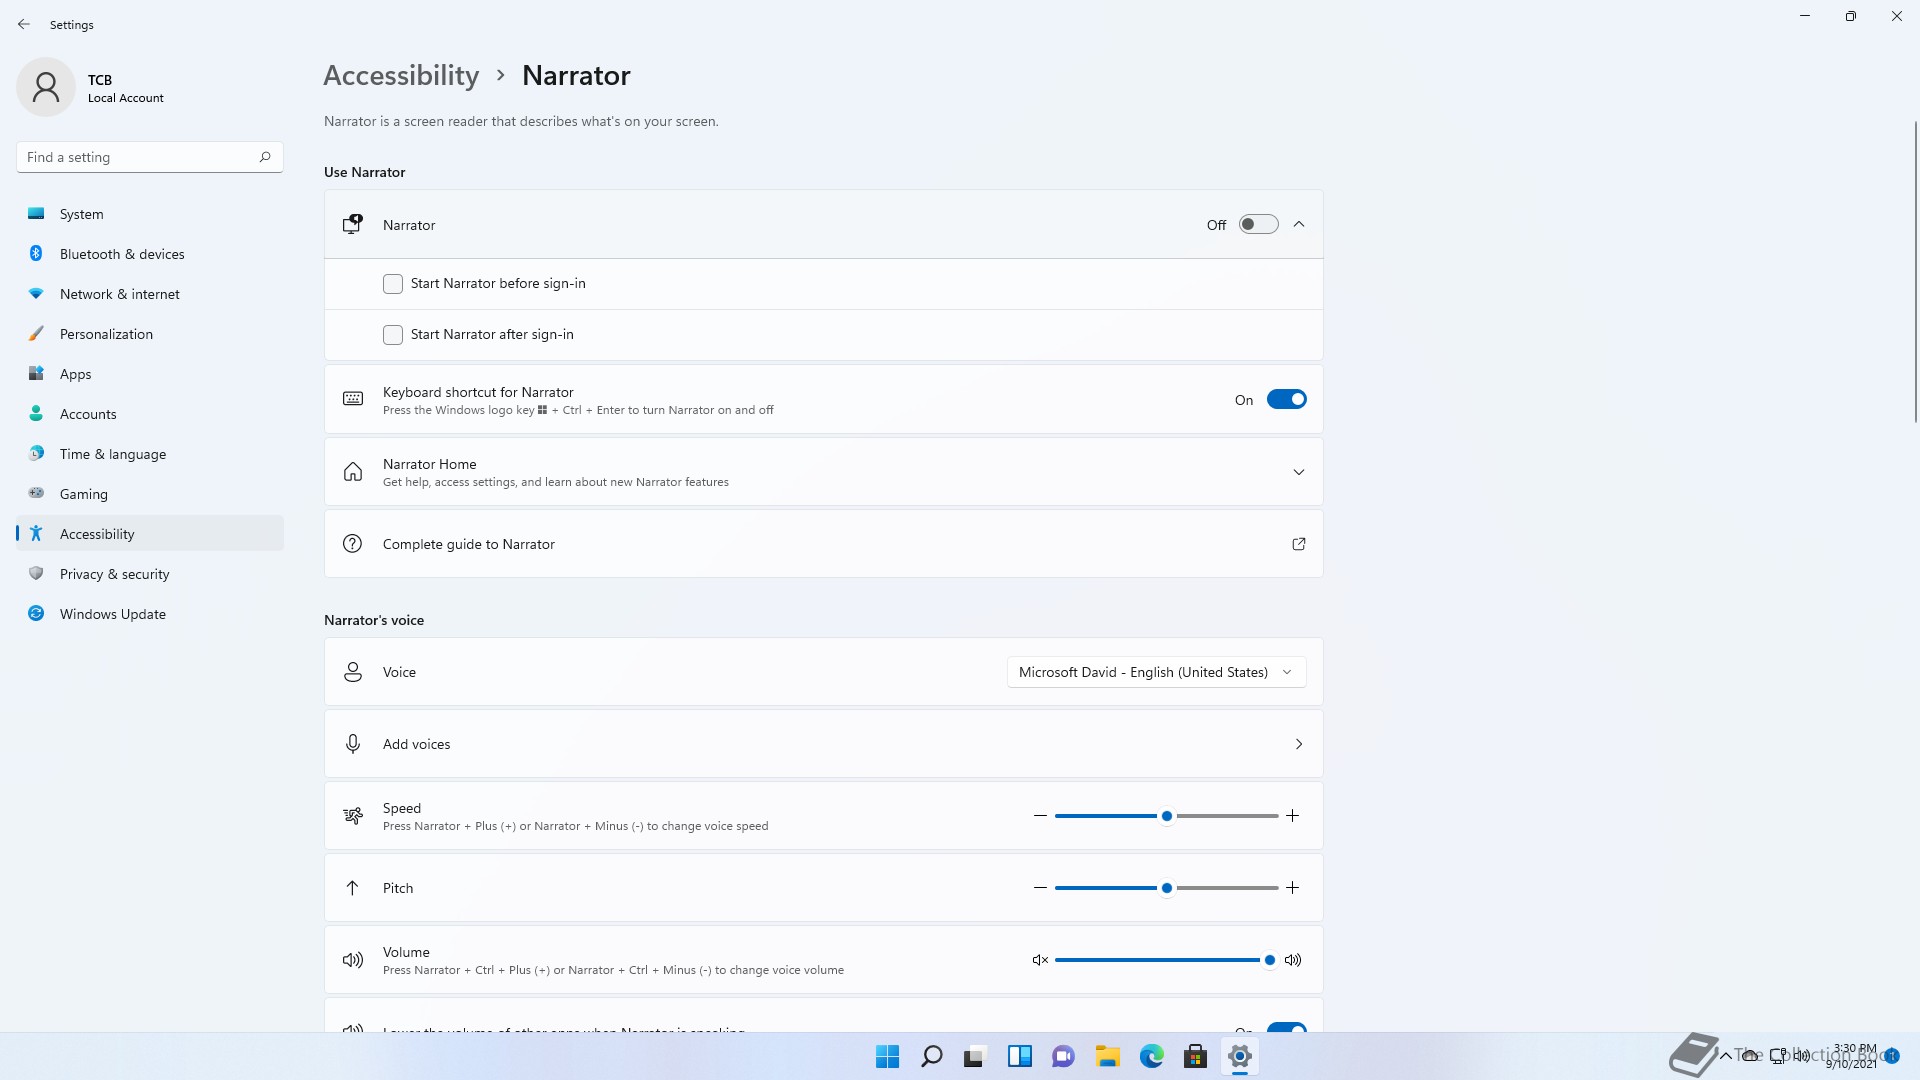The width and height of the screenshot is (1920, 1080).
Task: Open Time & language settings
Action: click(150, 454)
